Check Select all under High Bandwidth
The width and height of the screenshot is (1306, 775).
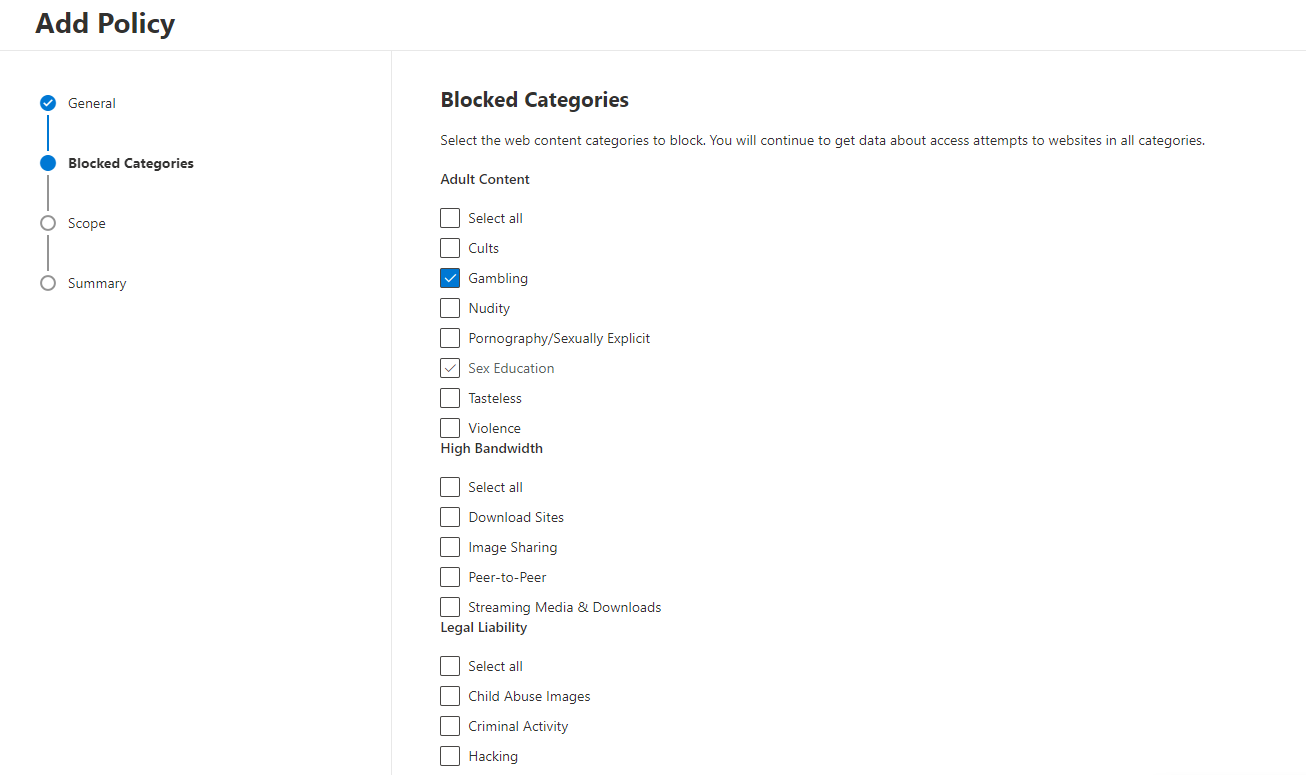[x=450, y=486]
